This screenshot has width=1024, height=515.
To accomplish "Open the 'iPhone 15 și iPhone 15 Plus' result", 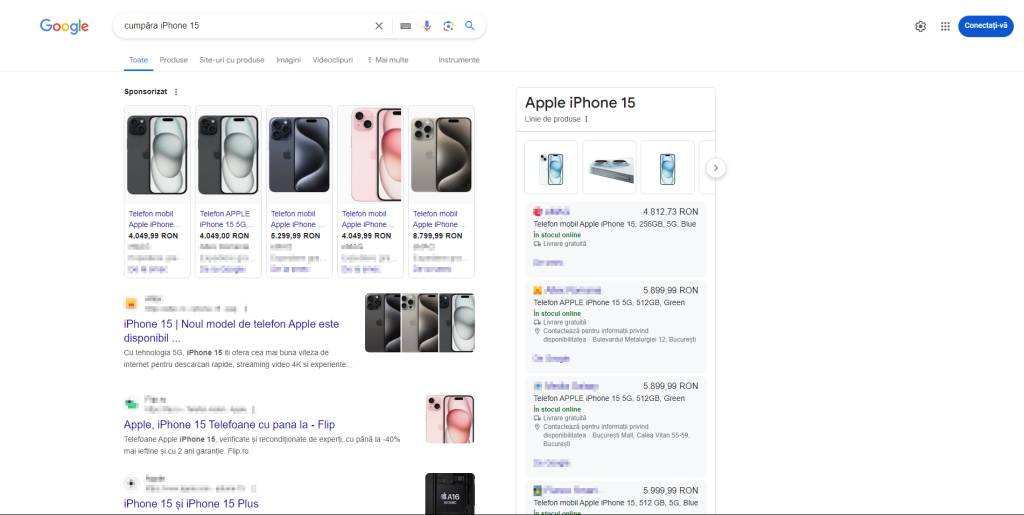I will (x=191, y=504).
